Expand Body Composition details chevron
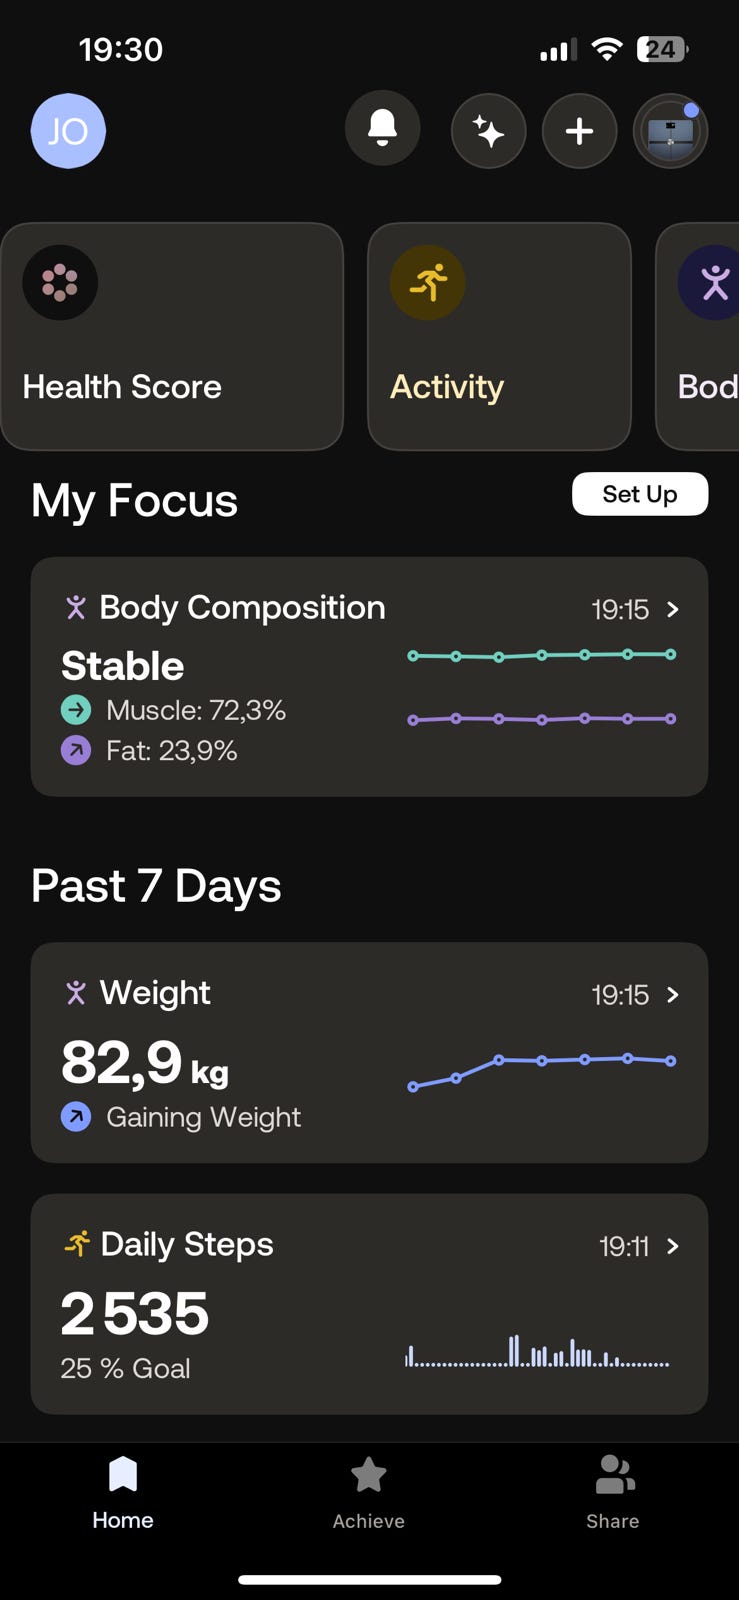This screenshot has width=739, height=1600. (x=673, y=609)
